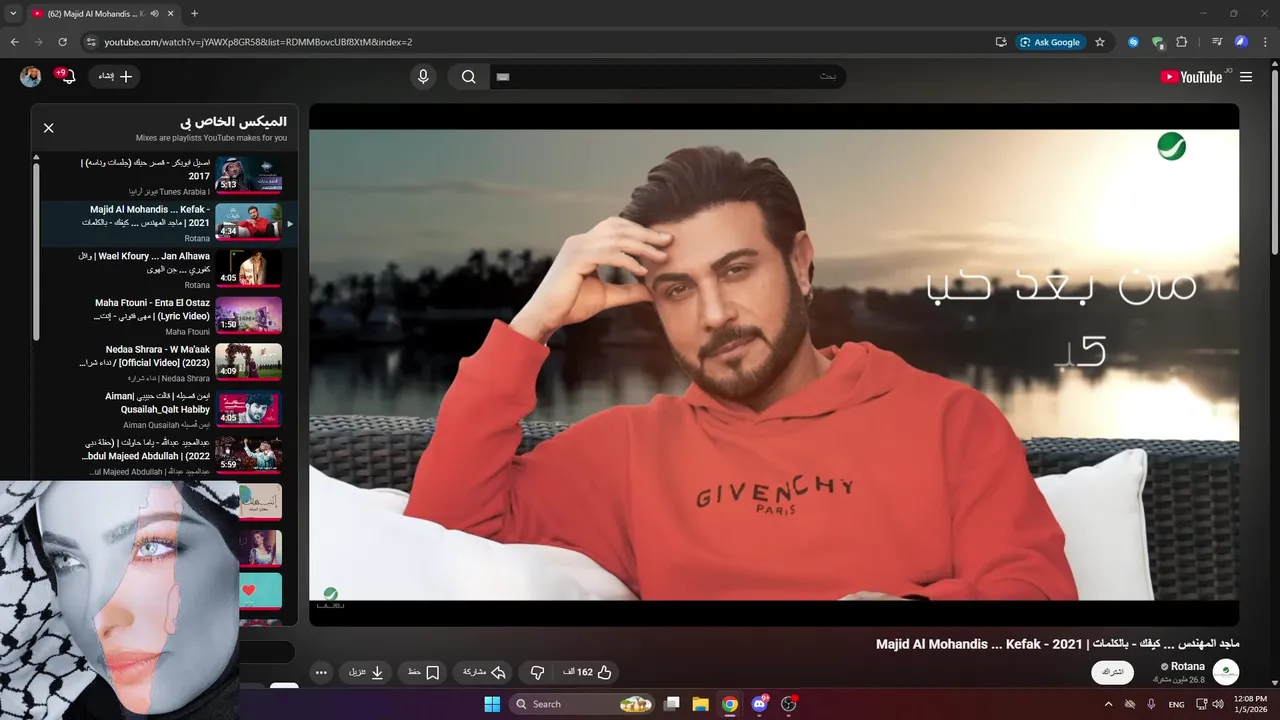Screen dimensions: 1280x720
Task: Open the Rotana channel name link
Action: pyautogui.click(x=1188, y=666)
